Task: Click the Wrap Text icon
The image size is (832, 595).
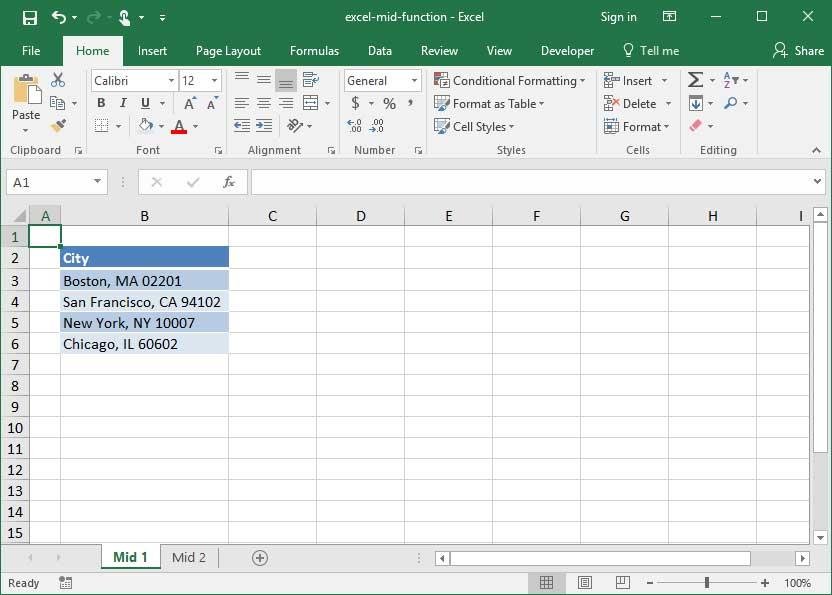Action: point(311,80)
